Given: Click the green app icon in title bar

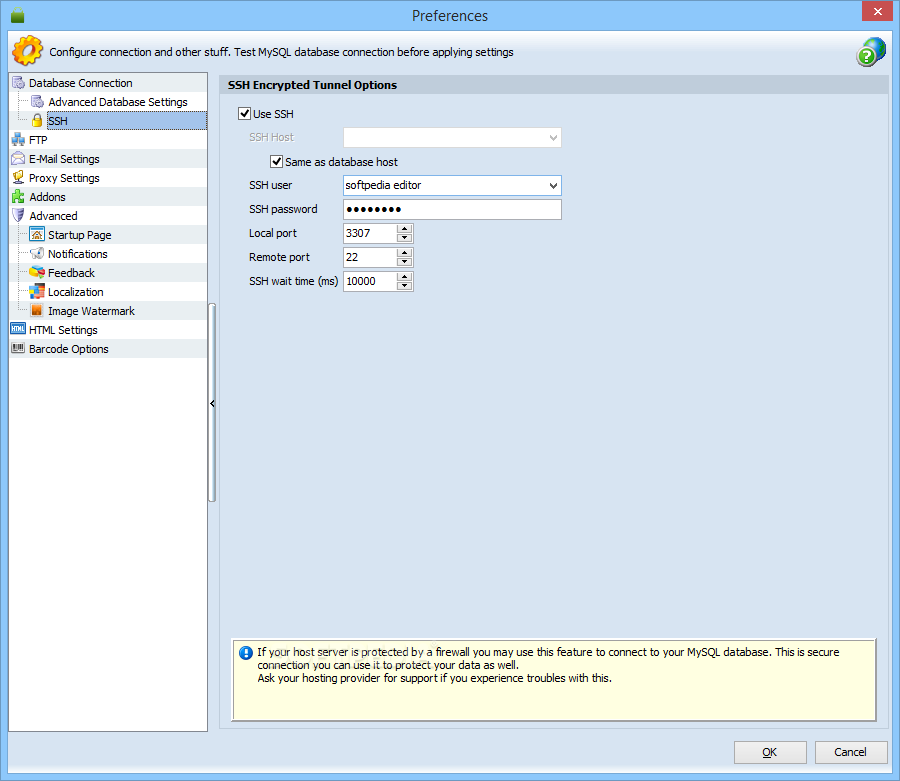Looking at the screenshot, I should (x=18, y=15).
